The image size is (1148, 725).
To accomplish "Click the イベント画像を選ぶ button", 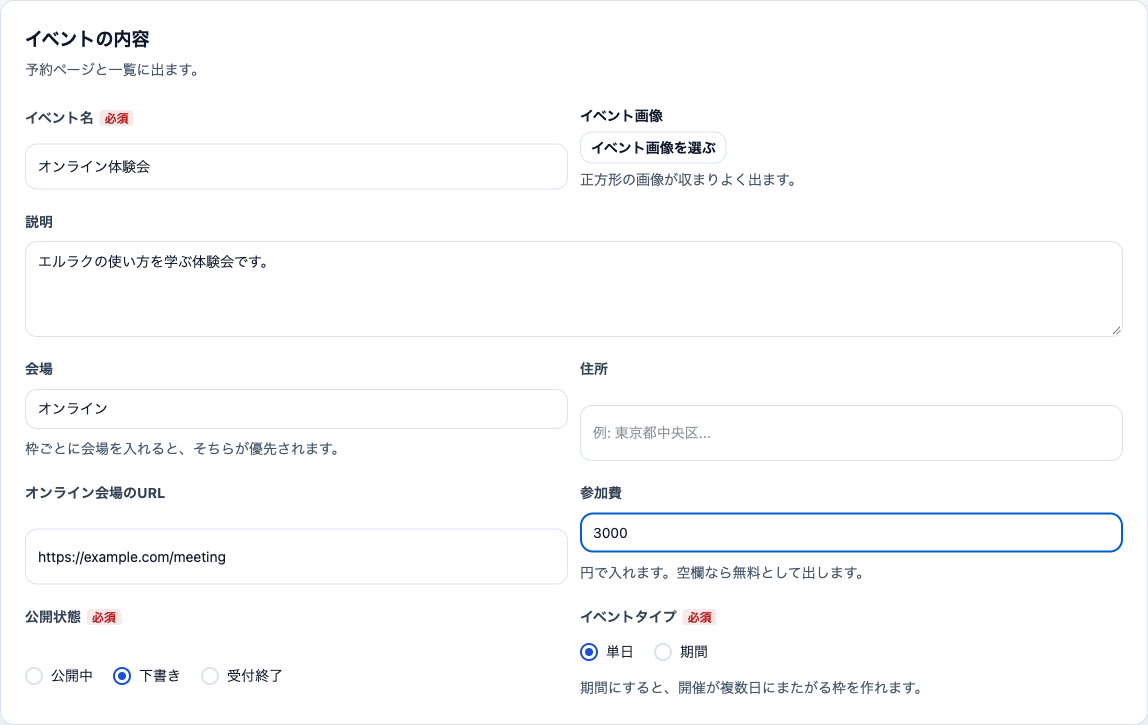I will pos(653,148).
